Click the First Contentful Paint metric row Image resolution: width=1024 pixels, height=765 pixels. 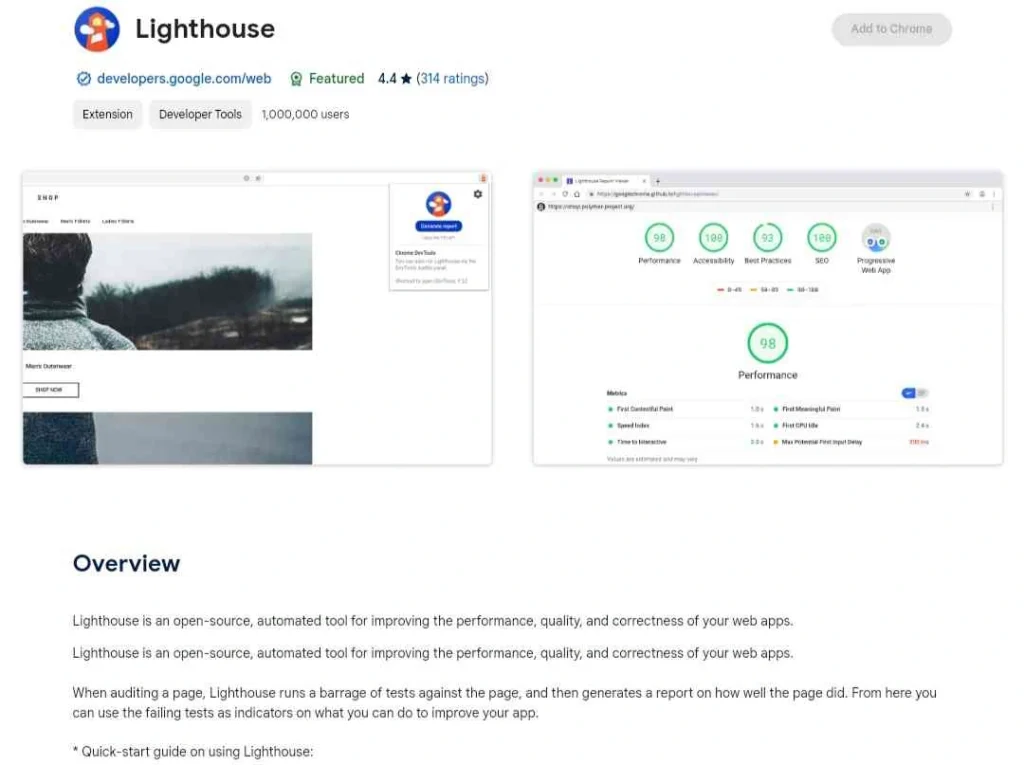click(685, 409)
